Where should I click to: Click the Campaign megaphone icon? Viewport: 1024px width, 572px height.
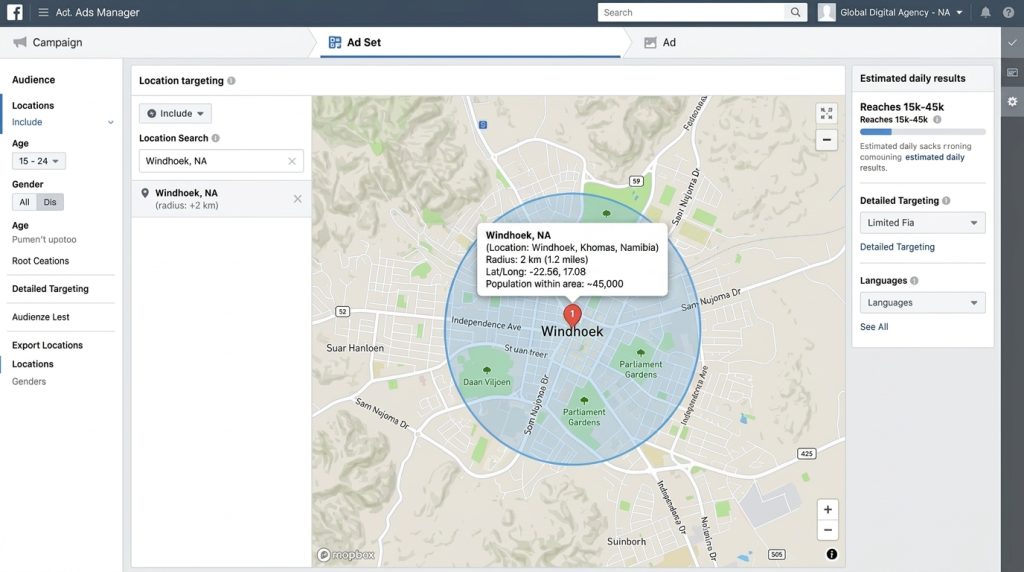click(x=20, y=42)
